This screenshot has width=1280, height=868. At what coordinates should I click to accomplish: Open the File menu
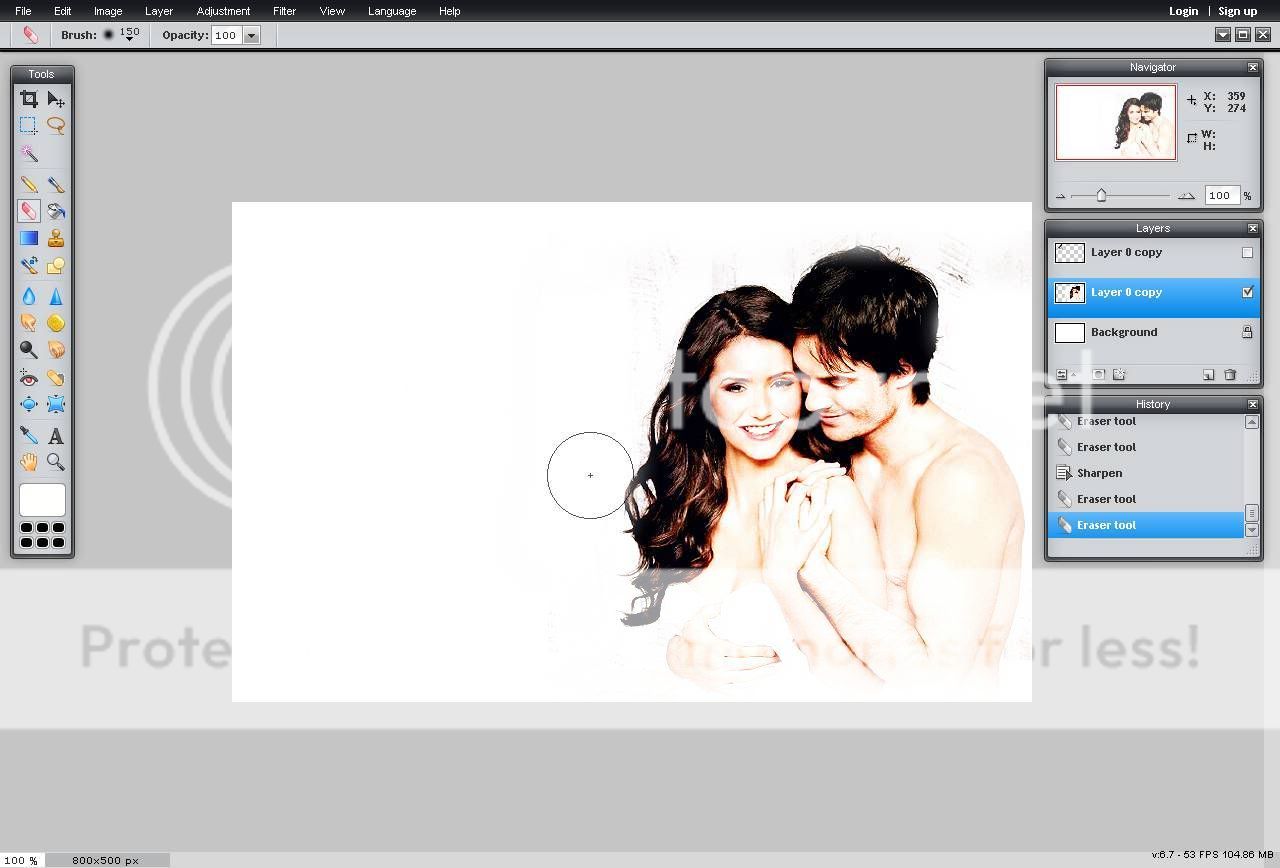[x=23, y=11]
